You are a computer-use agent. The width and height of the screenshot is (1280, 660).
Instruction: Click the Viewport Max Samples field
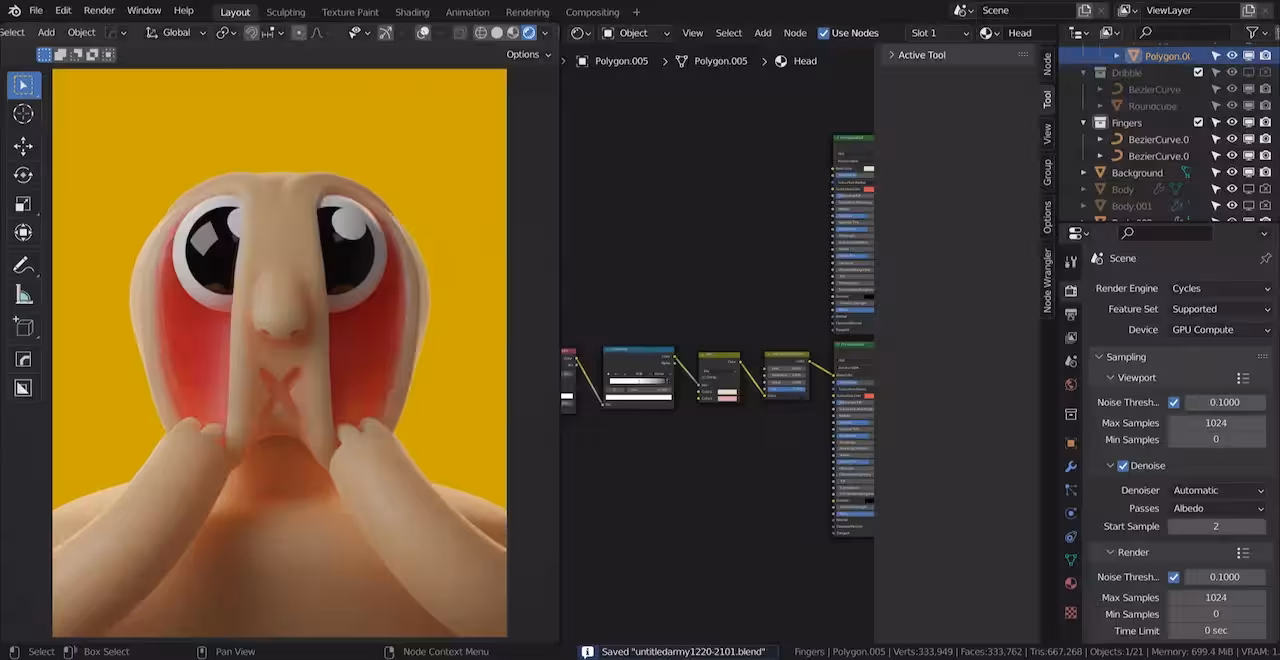click(x=1216, y=423)
